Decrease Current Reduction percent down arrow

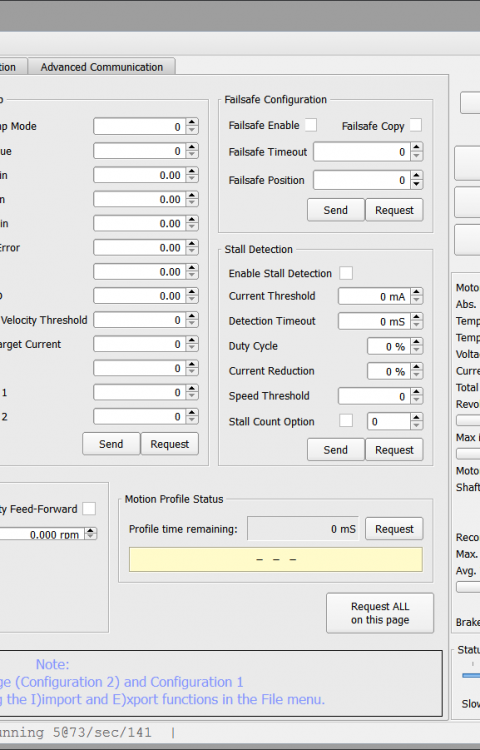(x=416, y=375)
